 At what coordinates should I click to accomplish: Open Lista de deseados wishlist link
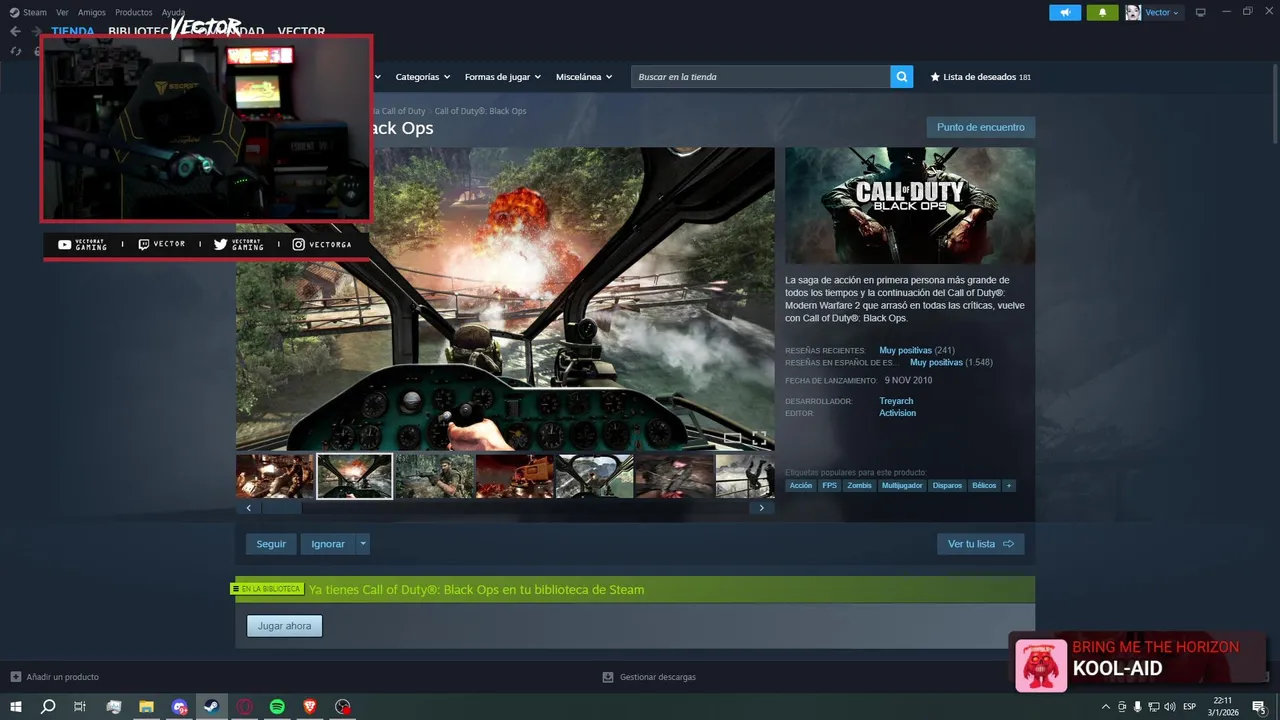pyautogui.click(x=981, y=77)
